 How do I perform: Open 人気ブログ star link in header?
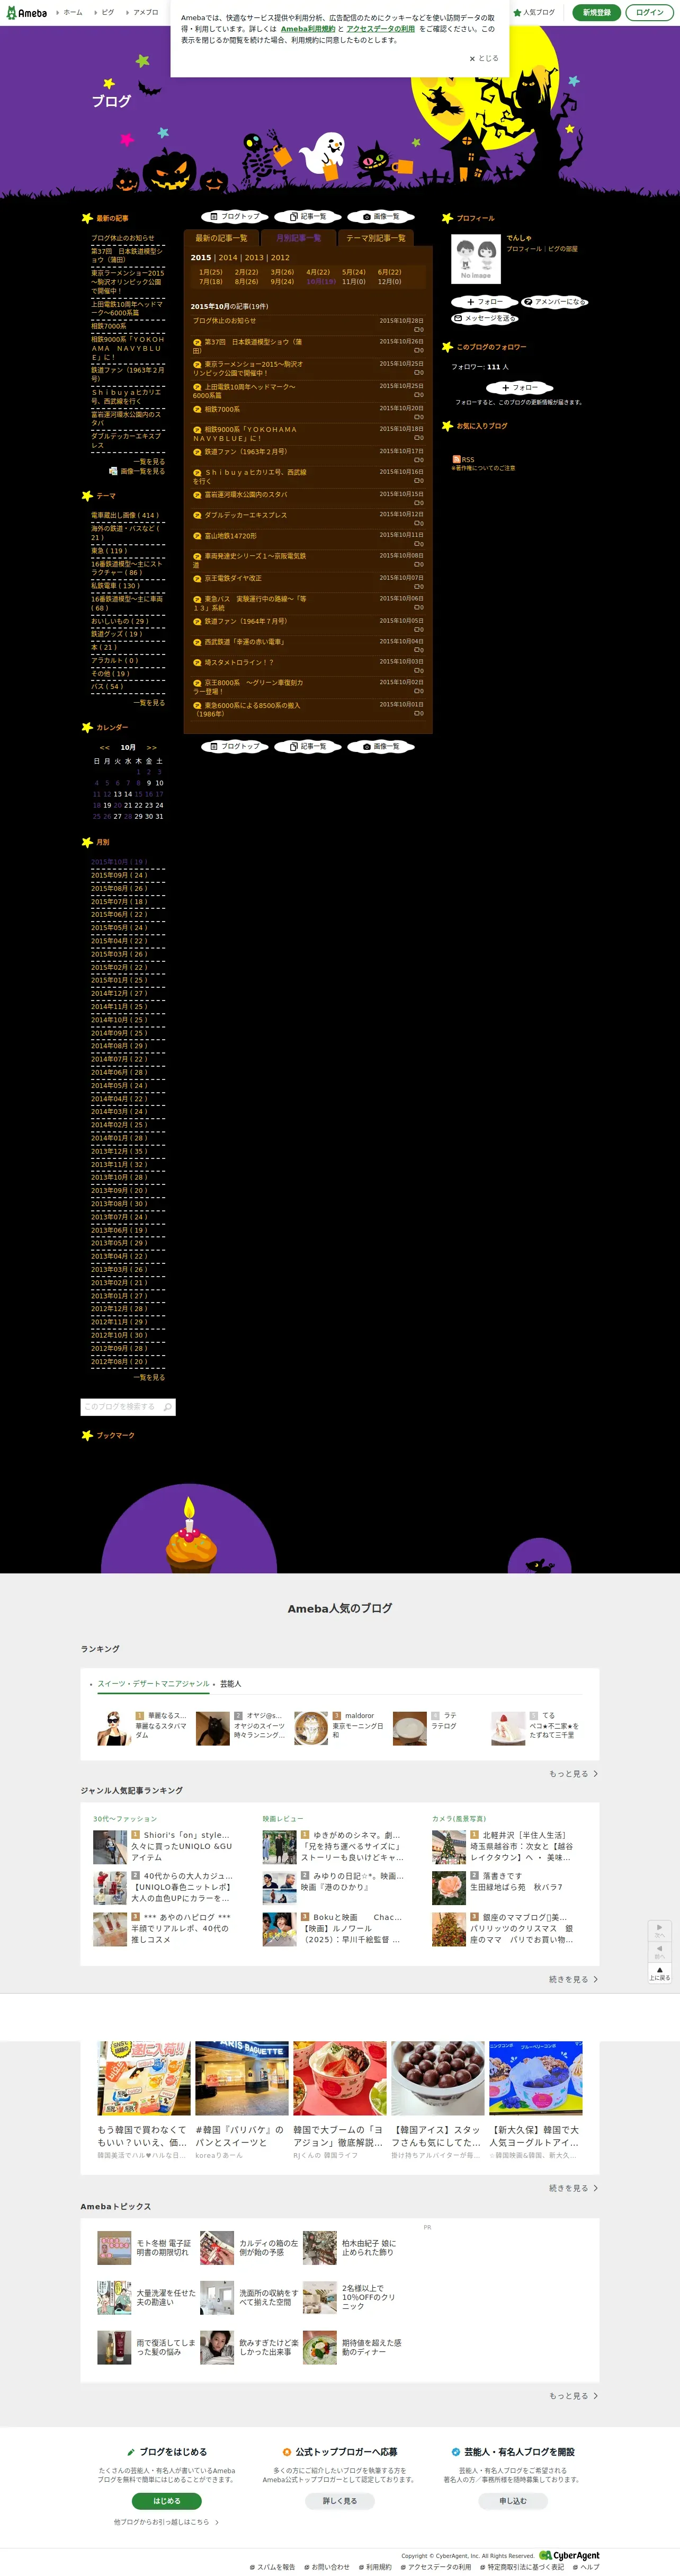534,12
